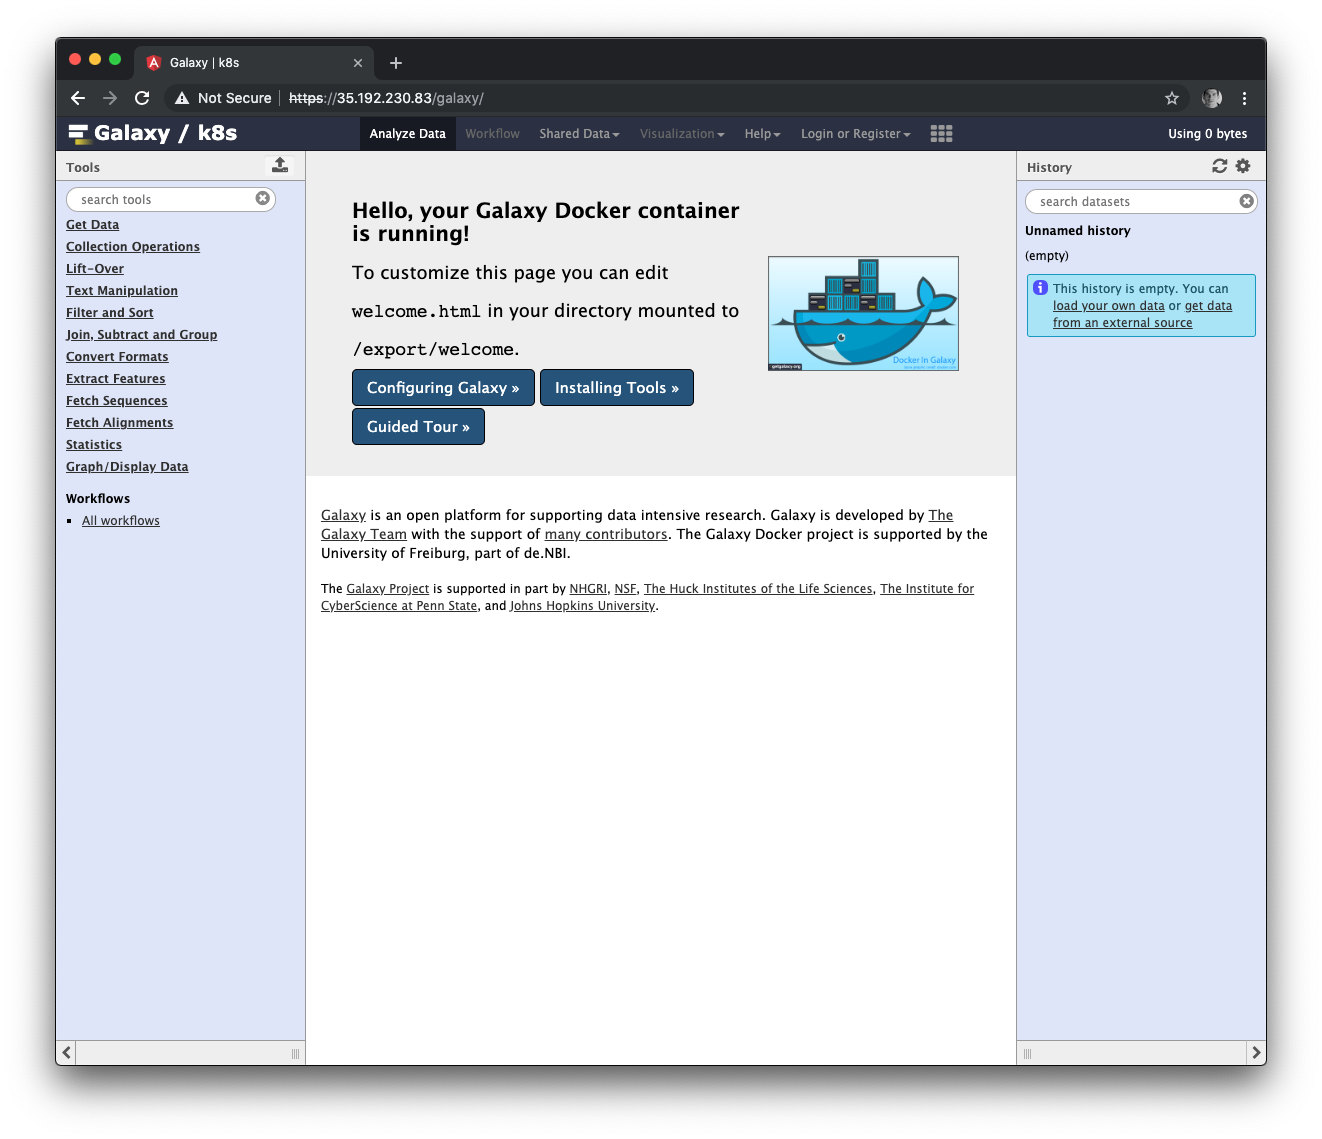The width and height of the screenshot is (1322, 1139).
Task: Go forward in browser history
Action: click(110, 98)
